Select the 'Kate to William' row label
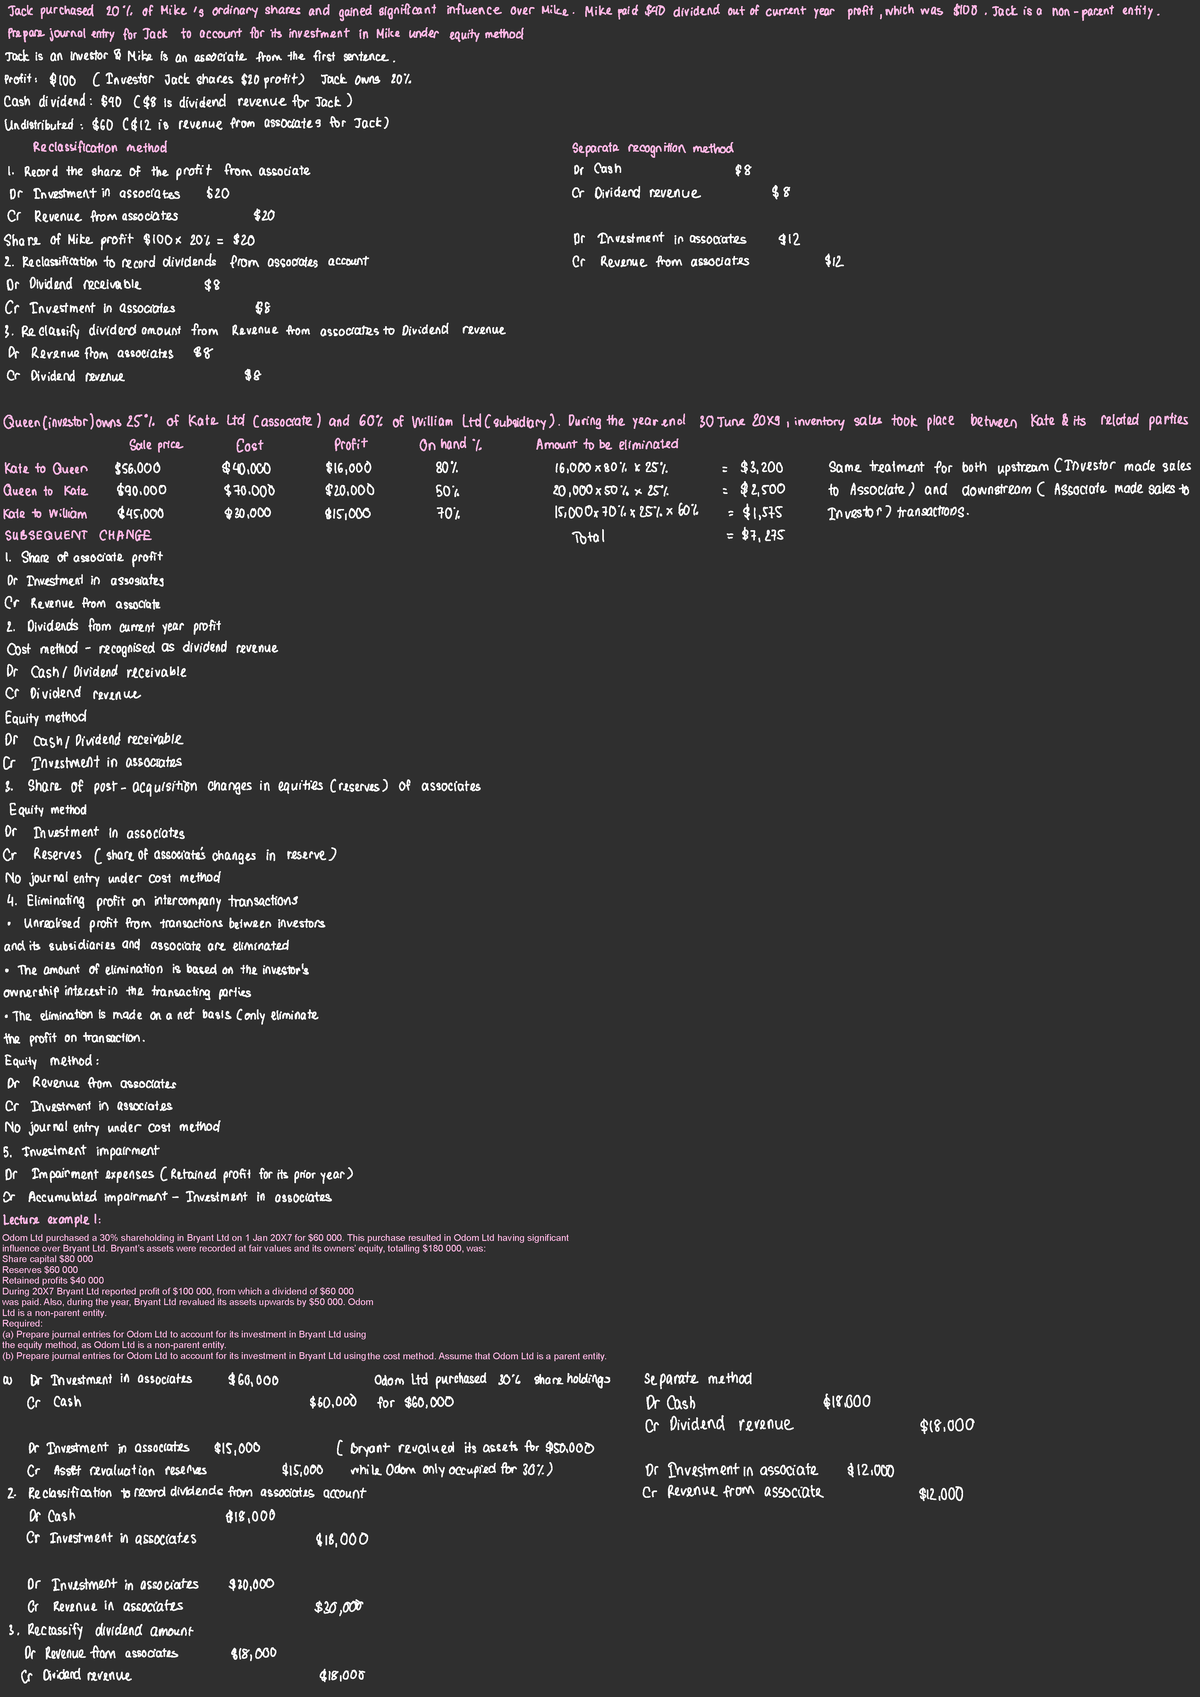This screenshot has width=1200, height=1697. (47, 514)
